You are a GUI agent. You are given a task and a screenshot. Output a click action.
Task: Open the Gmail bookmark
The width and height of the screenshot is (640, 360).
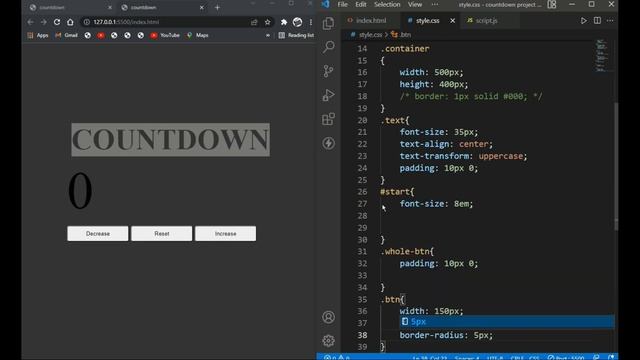(x=66, y=36)
